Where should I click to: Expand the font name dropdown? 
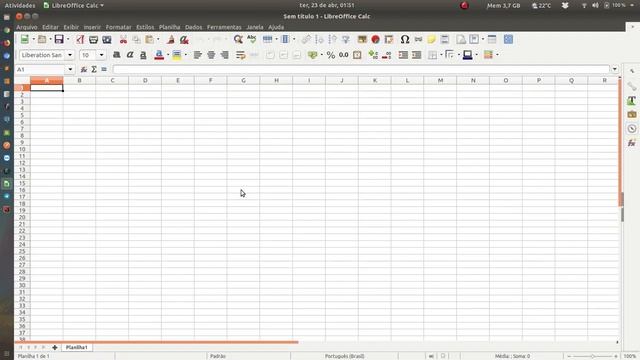pos(70,55)
